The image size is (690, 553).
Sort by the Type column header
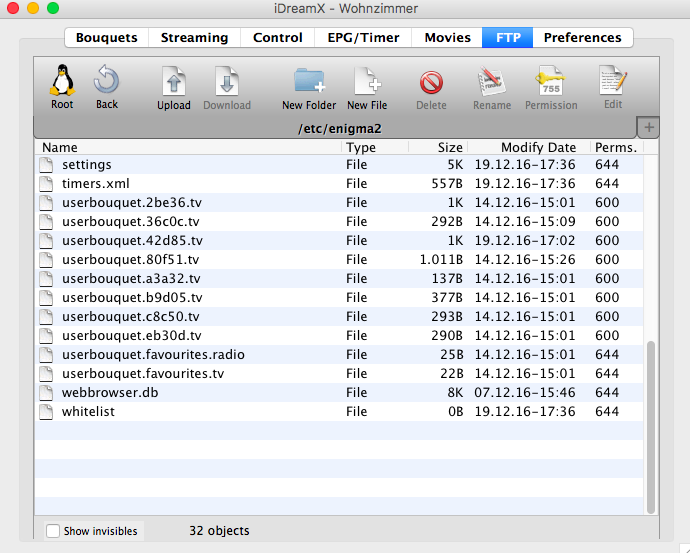[375, 147]
